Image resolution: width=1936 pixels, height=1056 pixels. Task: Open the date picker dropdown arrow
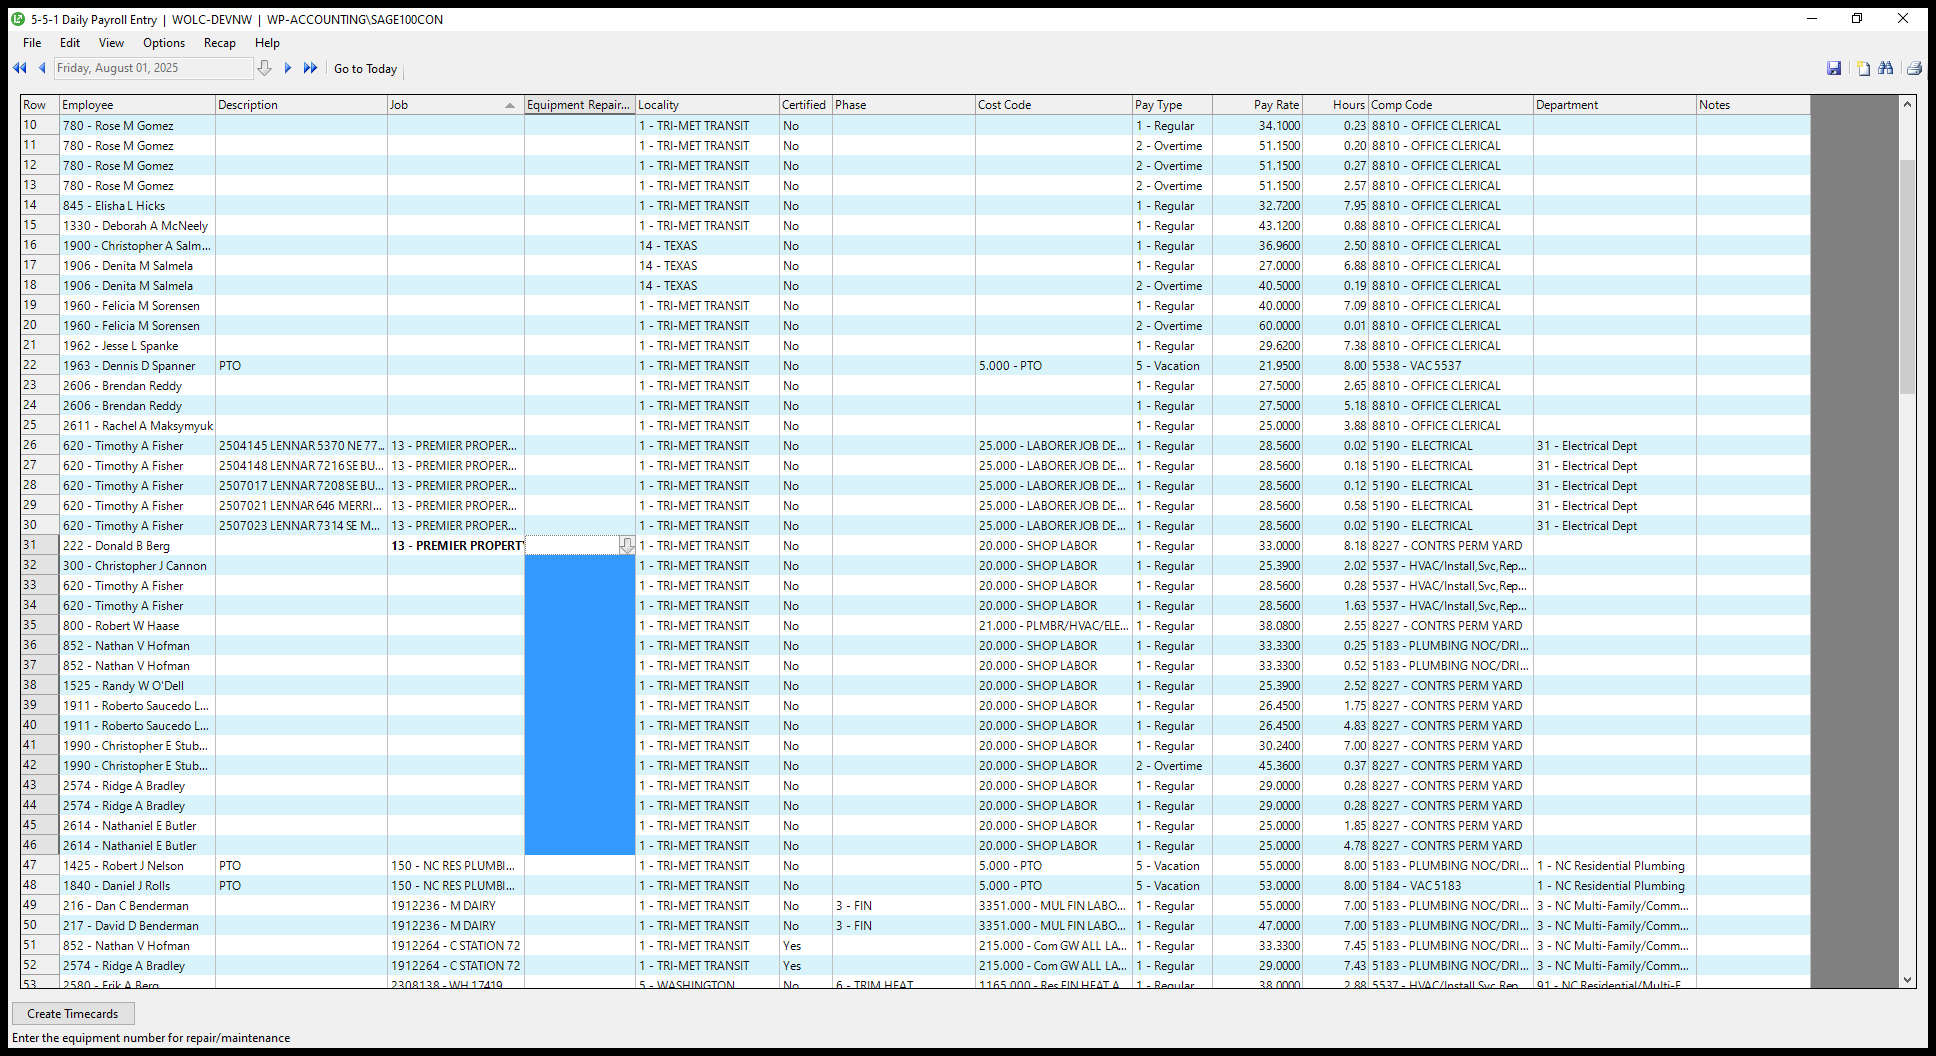(x=264, y=68)
